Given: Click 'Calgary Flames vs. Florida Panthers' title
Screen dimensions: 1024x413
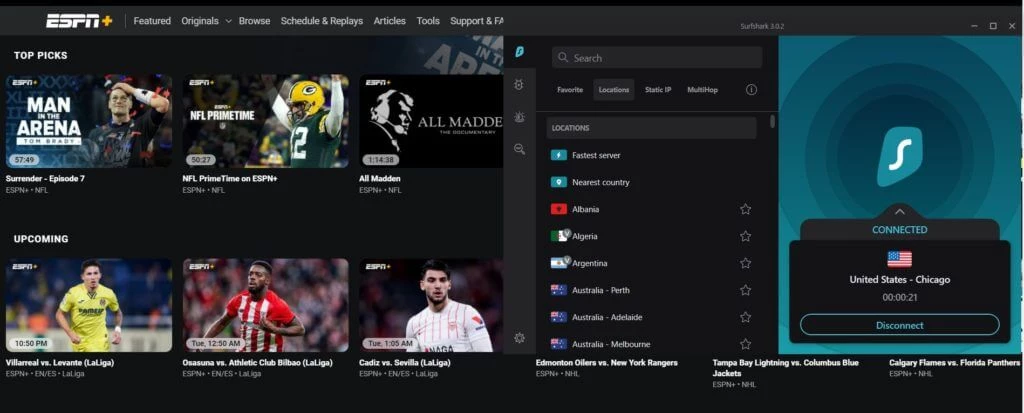Looking at the screenshot, I should (954, 363).
